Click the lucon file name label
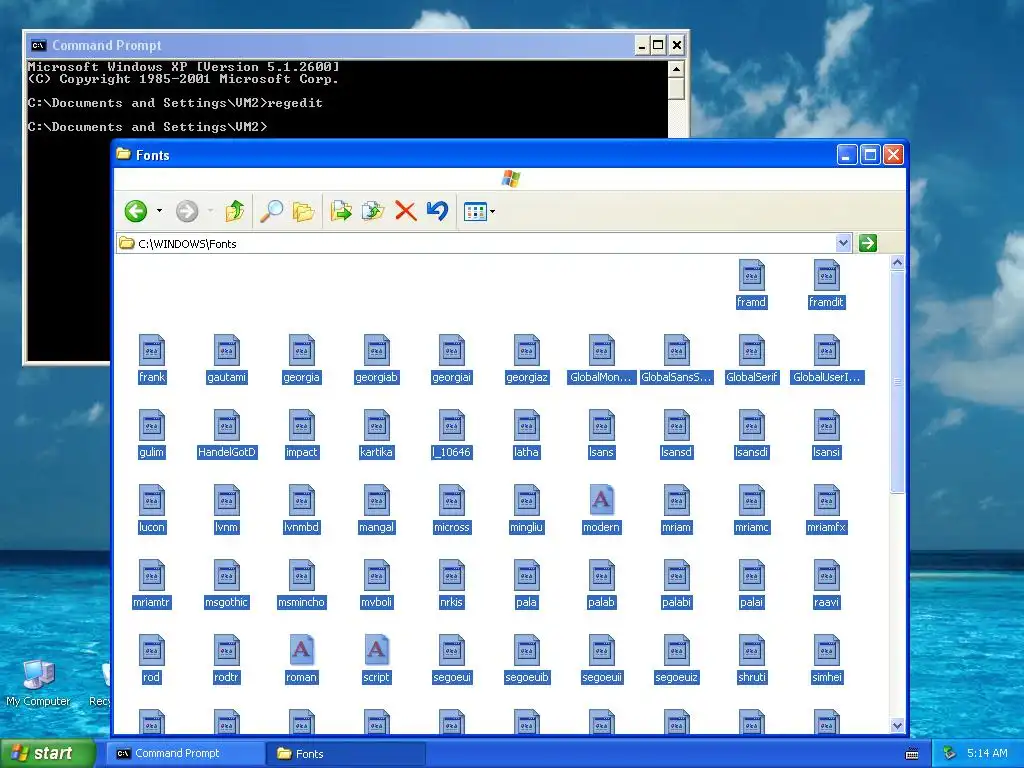The image size is (1024, 768). tap(152, 527)
